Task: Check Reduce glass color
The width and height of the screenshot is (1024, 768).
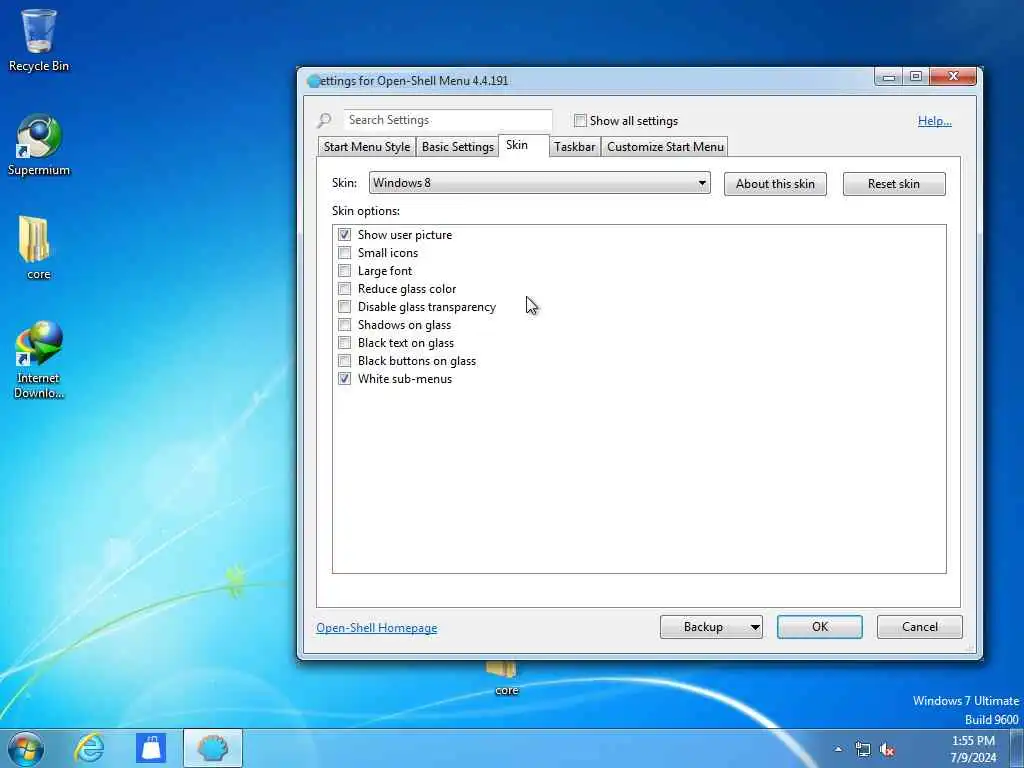Action: (345, 289)
